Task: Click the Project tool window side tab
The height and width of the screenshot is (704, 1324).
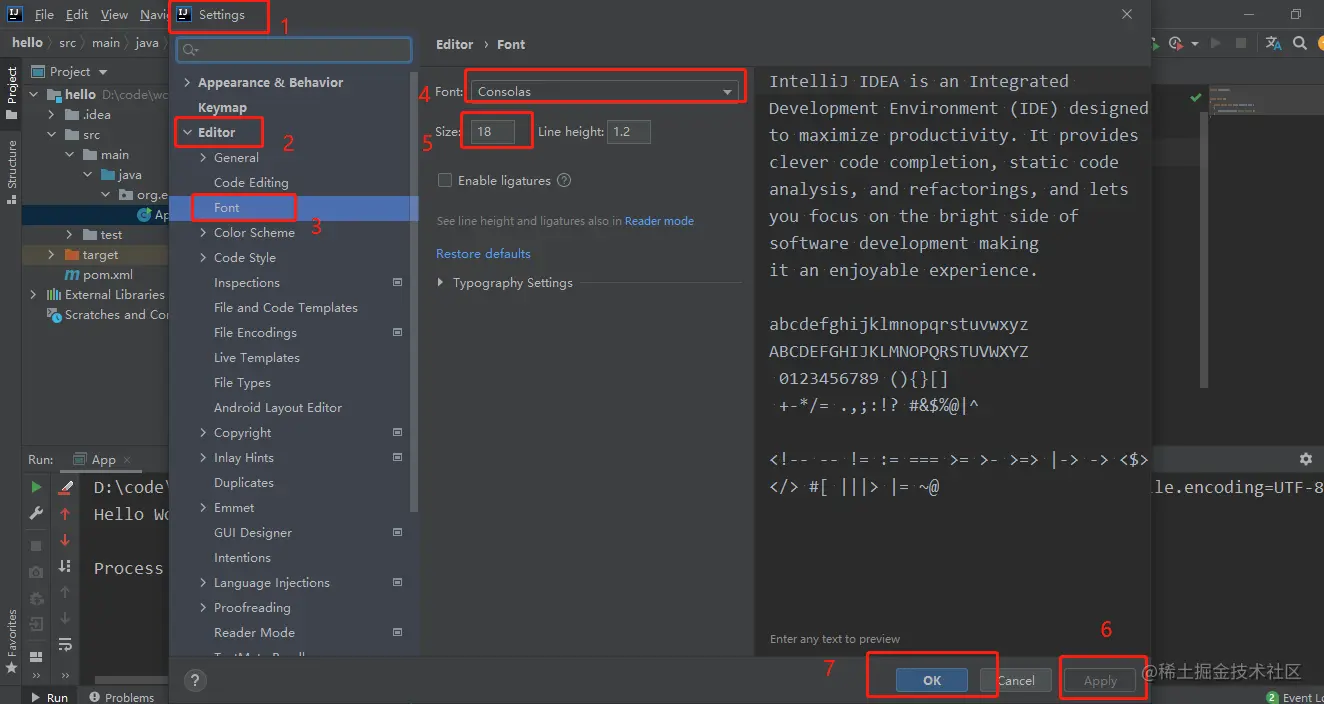Action: coord(12,92)
